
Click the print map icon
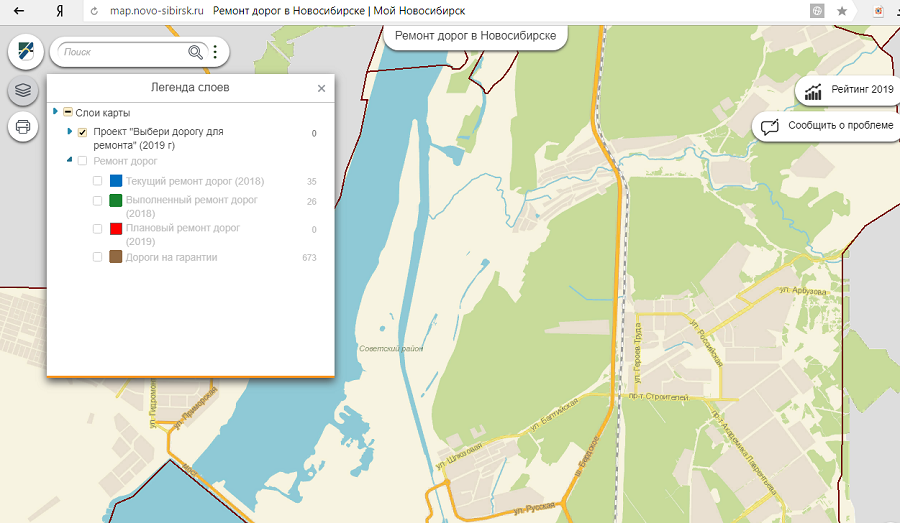23,127
